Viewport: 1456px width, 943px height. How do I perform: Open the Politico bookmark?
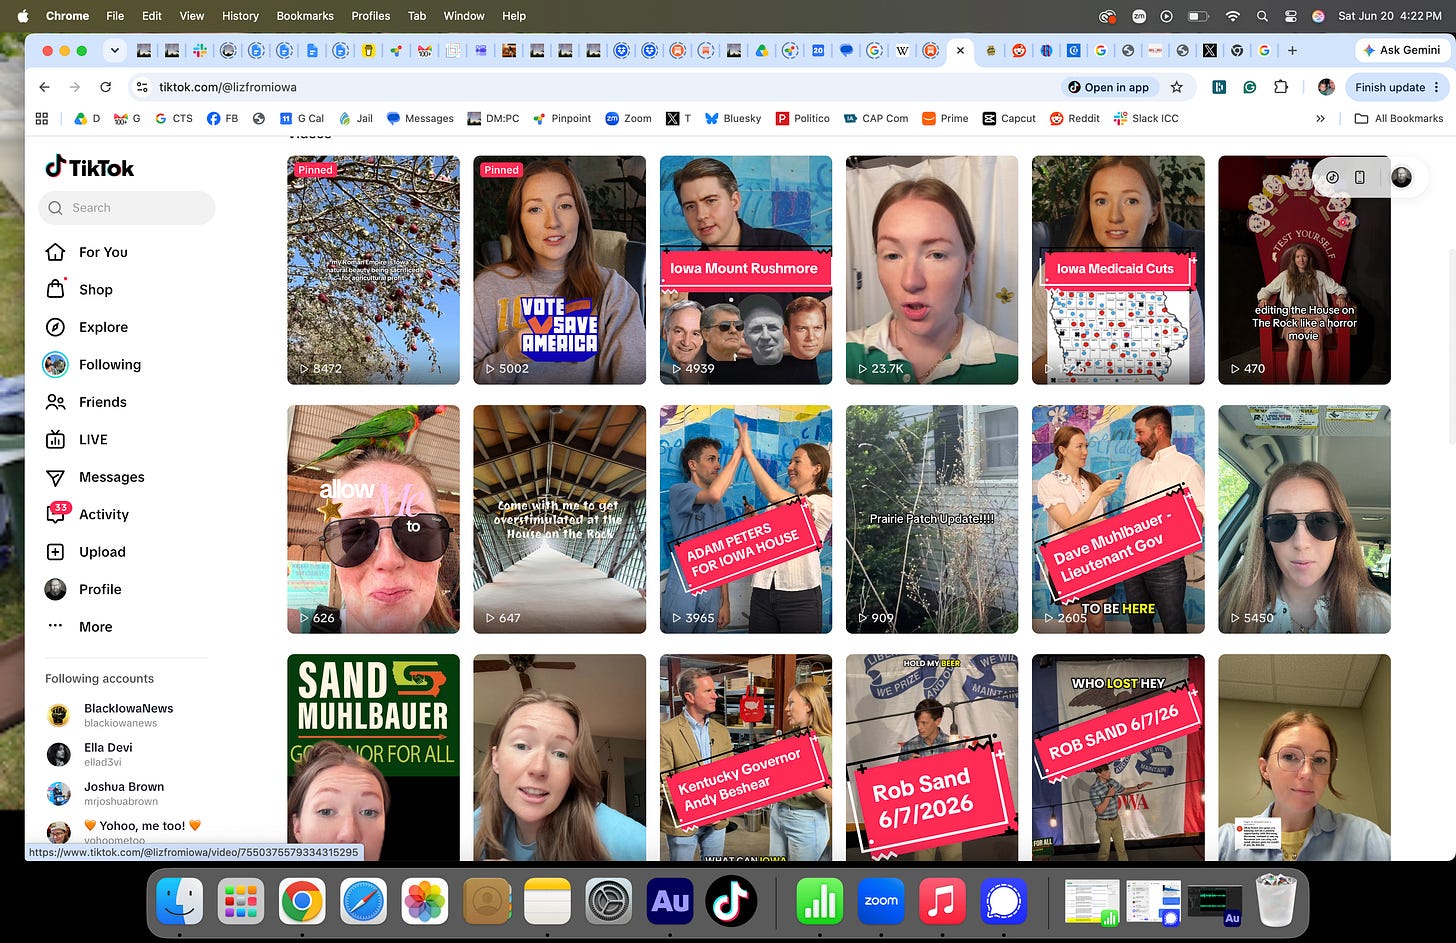[x=803, y=118]
